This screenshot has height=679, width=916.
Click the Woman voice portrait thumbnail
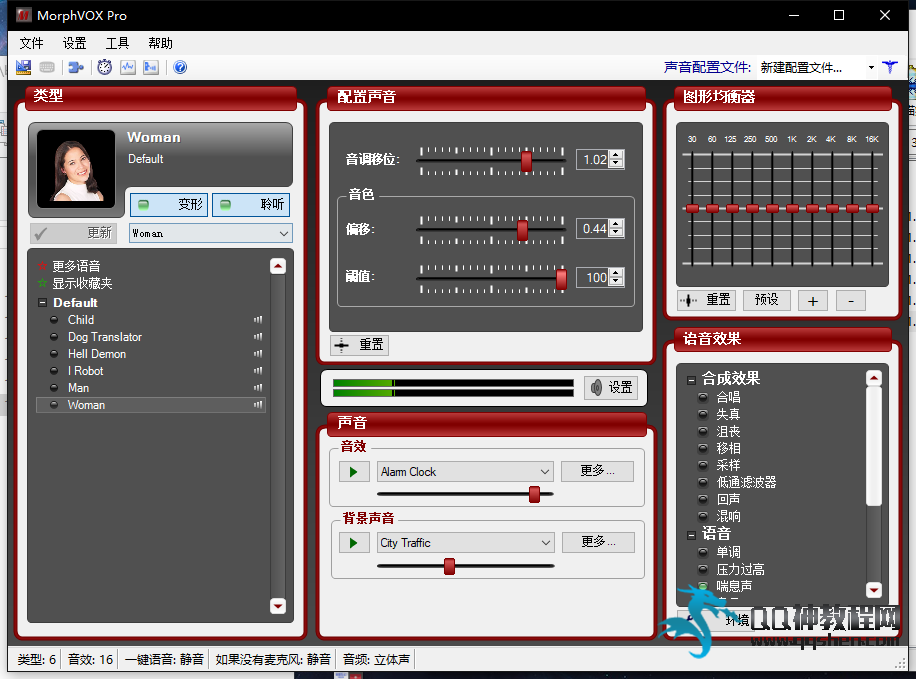(76, 169)
